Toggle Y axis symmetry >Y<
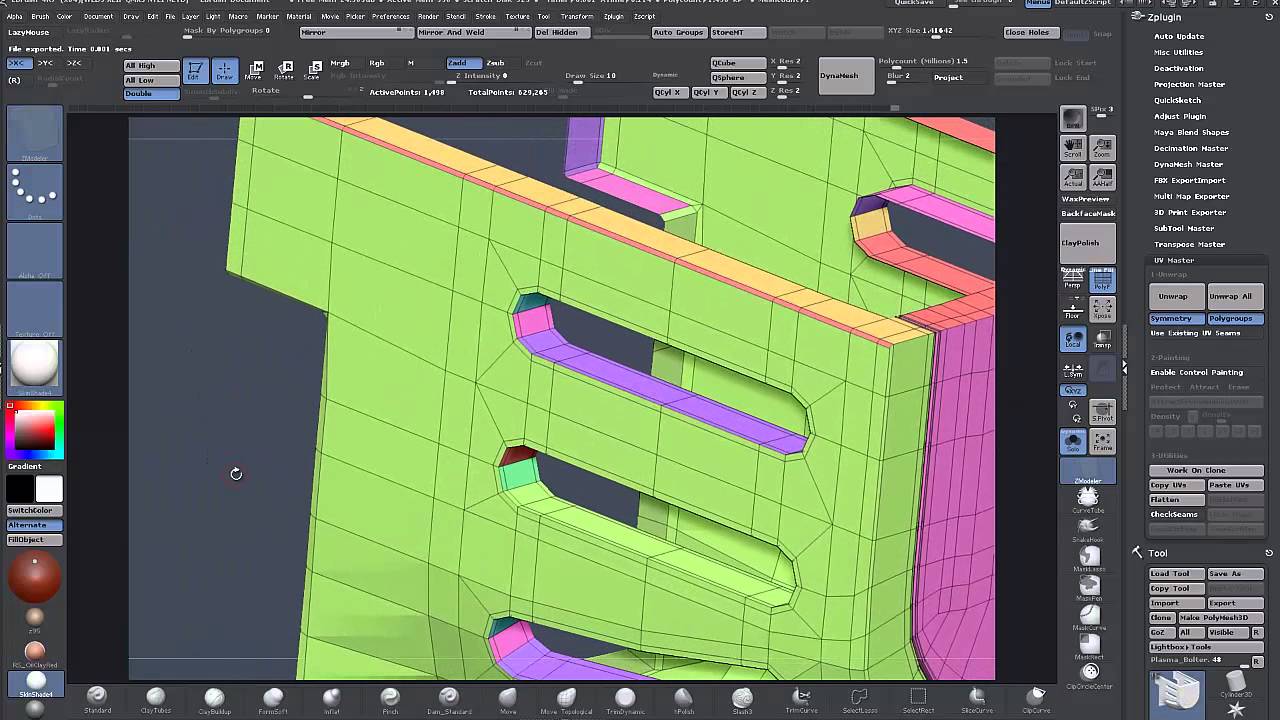 pos(45,64)
